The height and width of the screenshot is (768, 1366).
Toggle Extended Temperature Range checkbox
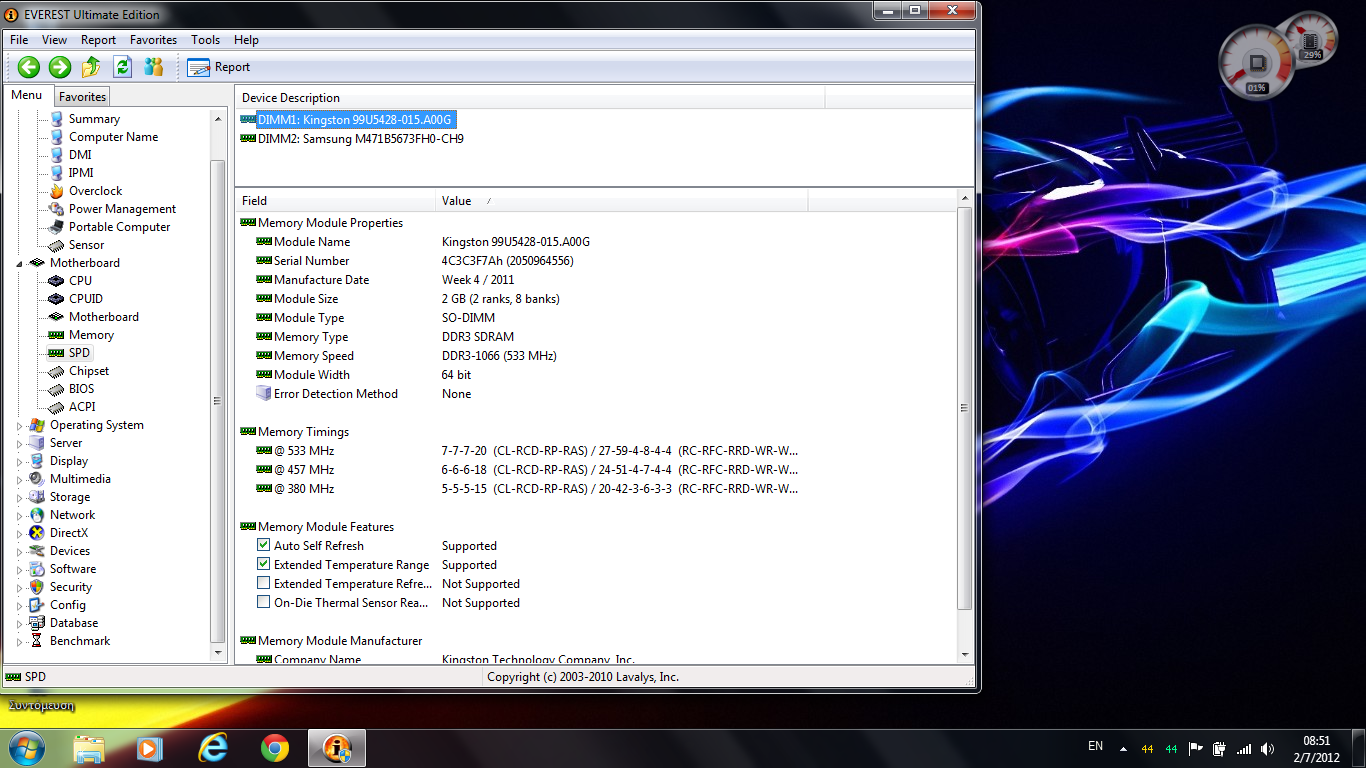[x=264, y=565]
